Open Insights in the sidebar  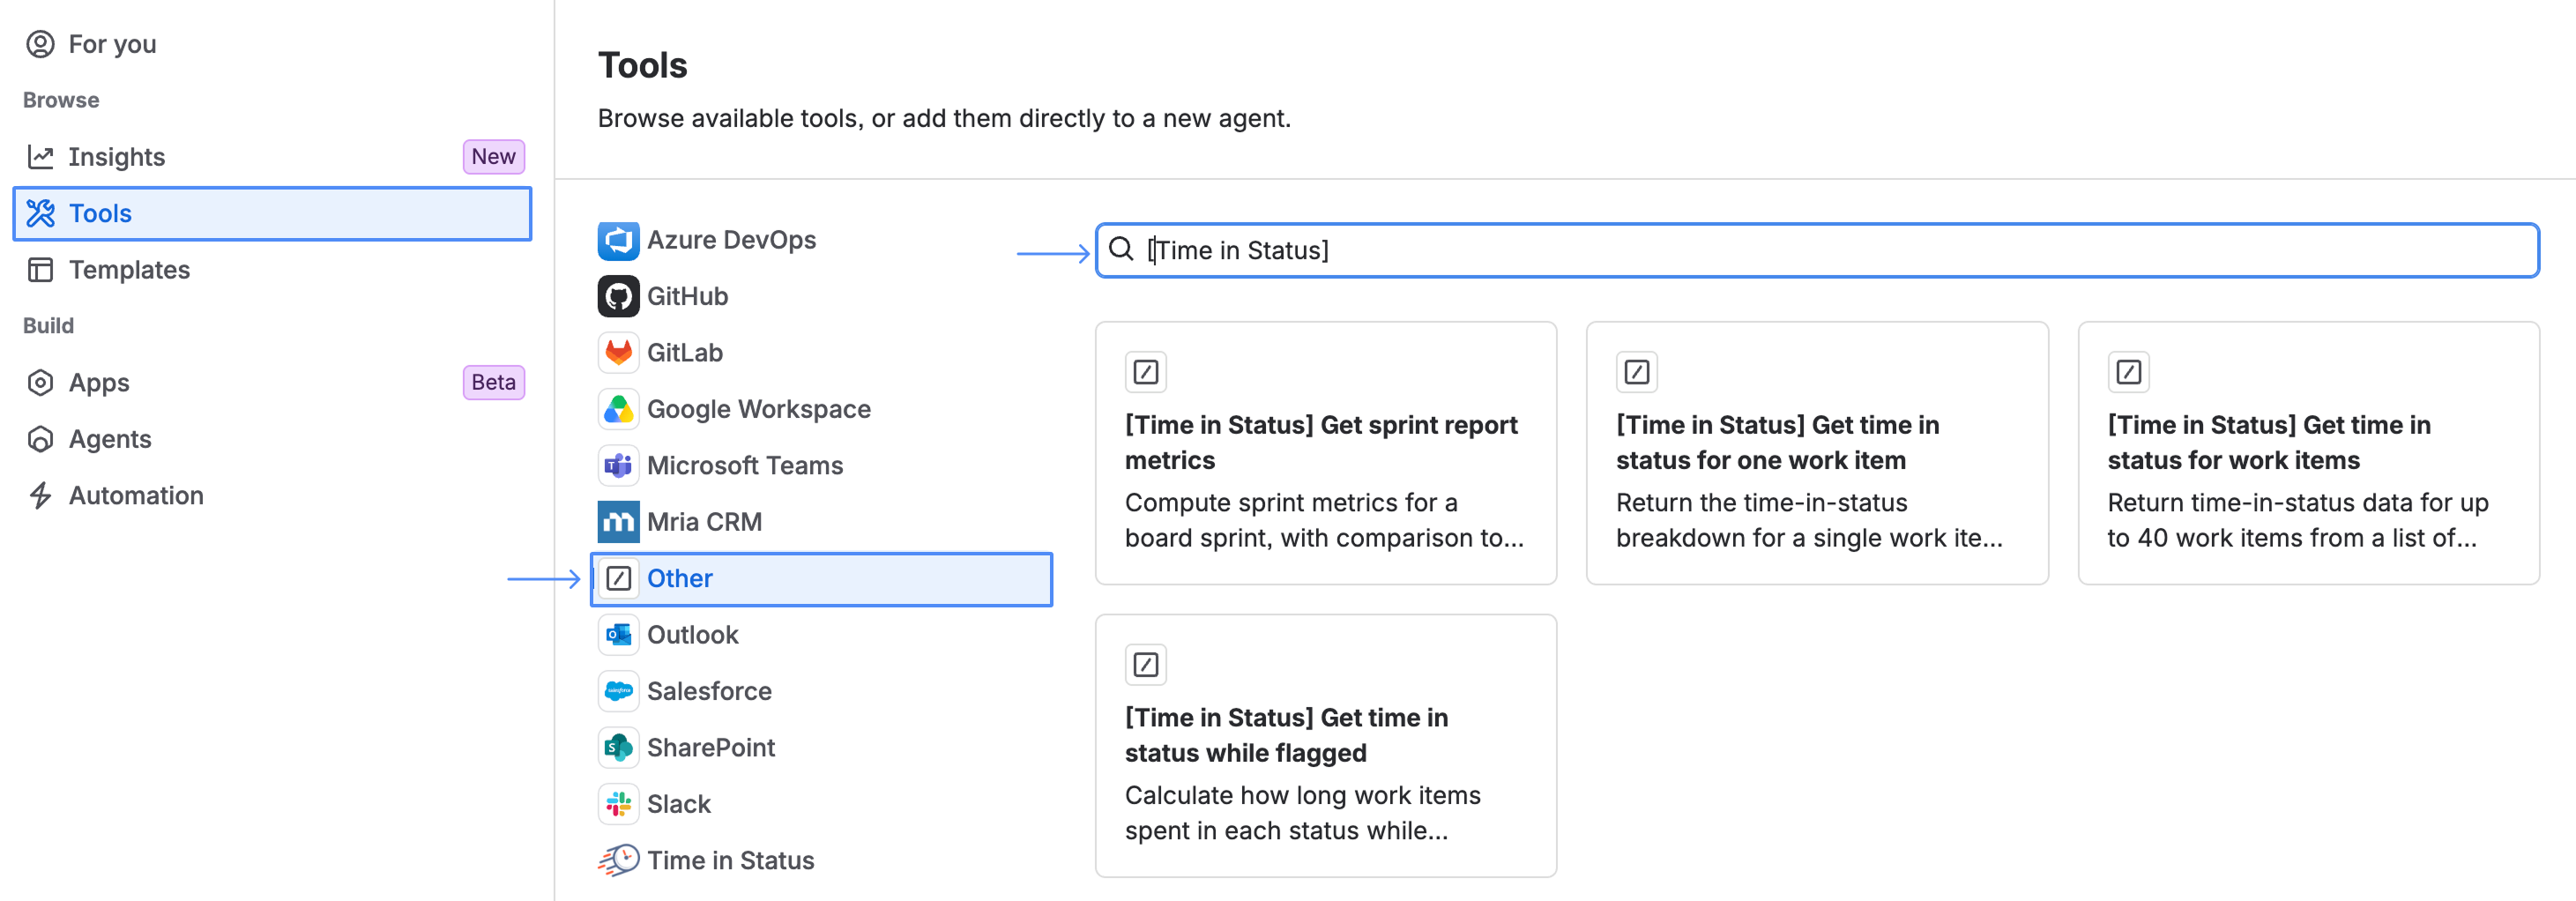click(x=272, y=157)
